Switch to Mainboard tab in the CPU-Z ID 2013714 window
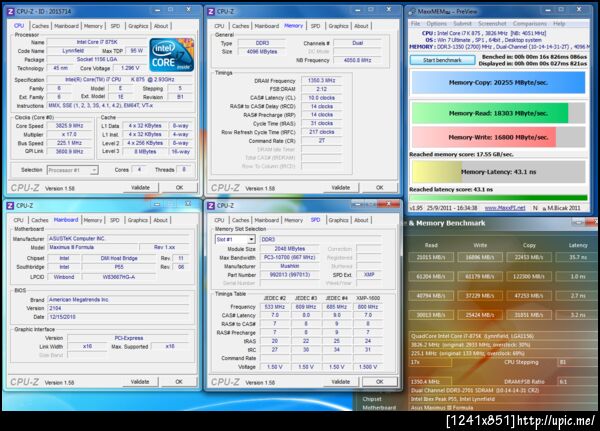 (66, 26)
